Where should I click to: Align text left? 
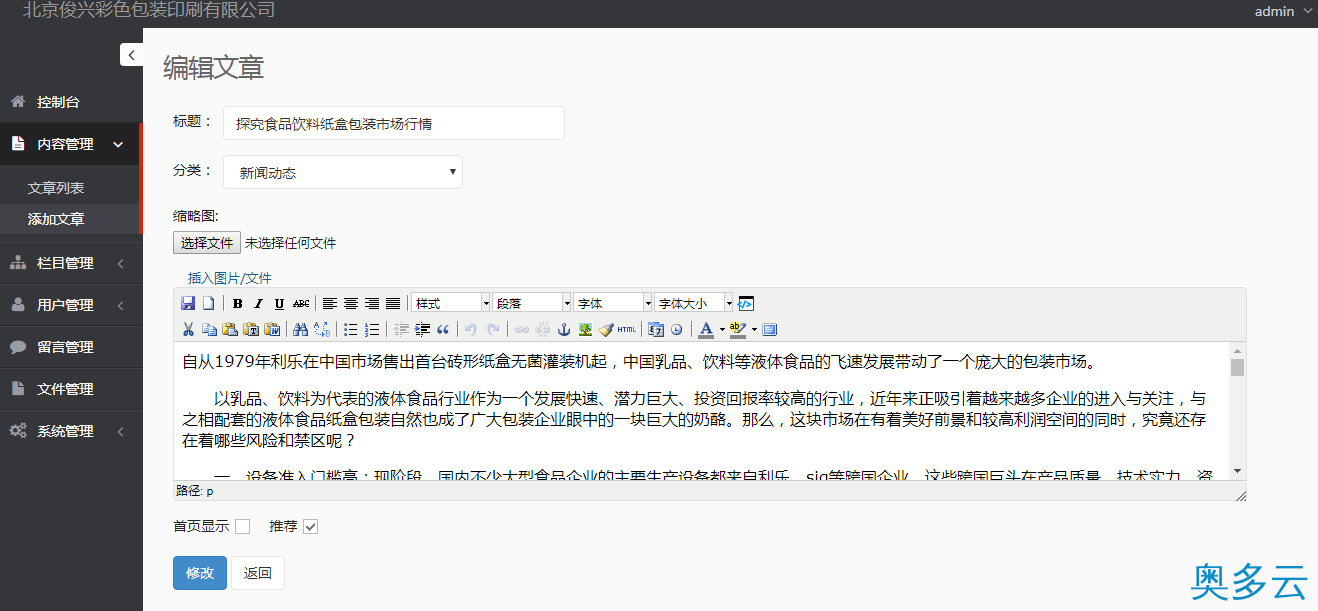pyautogui.click(x=329, y=303)
